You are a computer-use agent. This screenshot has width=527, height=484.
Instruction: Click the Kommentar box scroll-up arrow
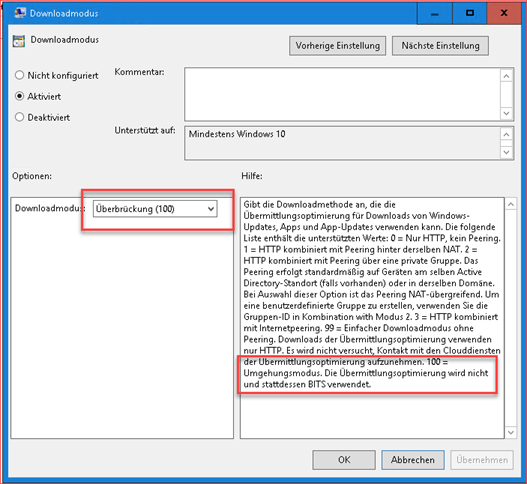click(506, 76)
